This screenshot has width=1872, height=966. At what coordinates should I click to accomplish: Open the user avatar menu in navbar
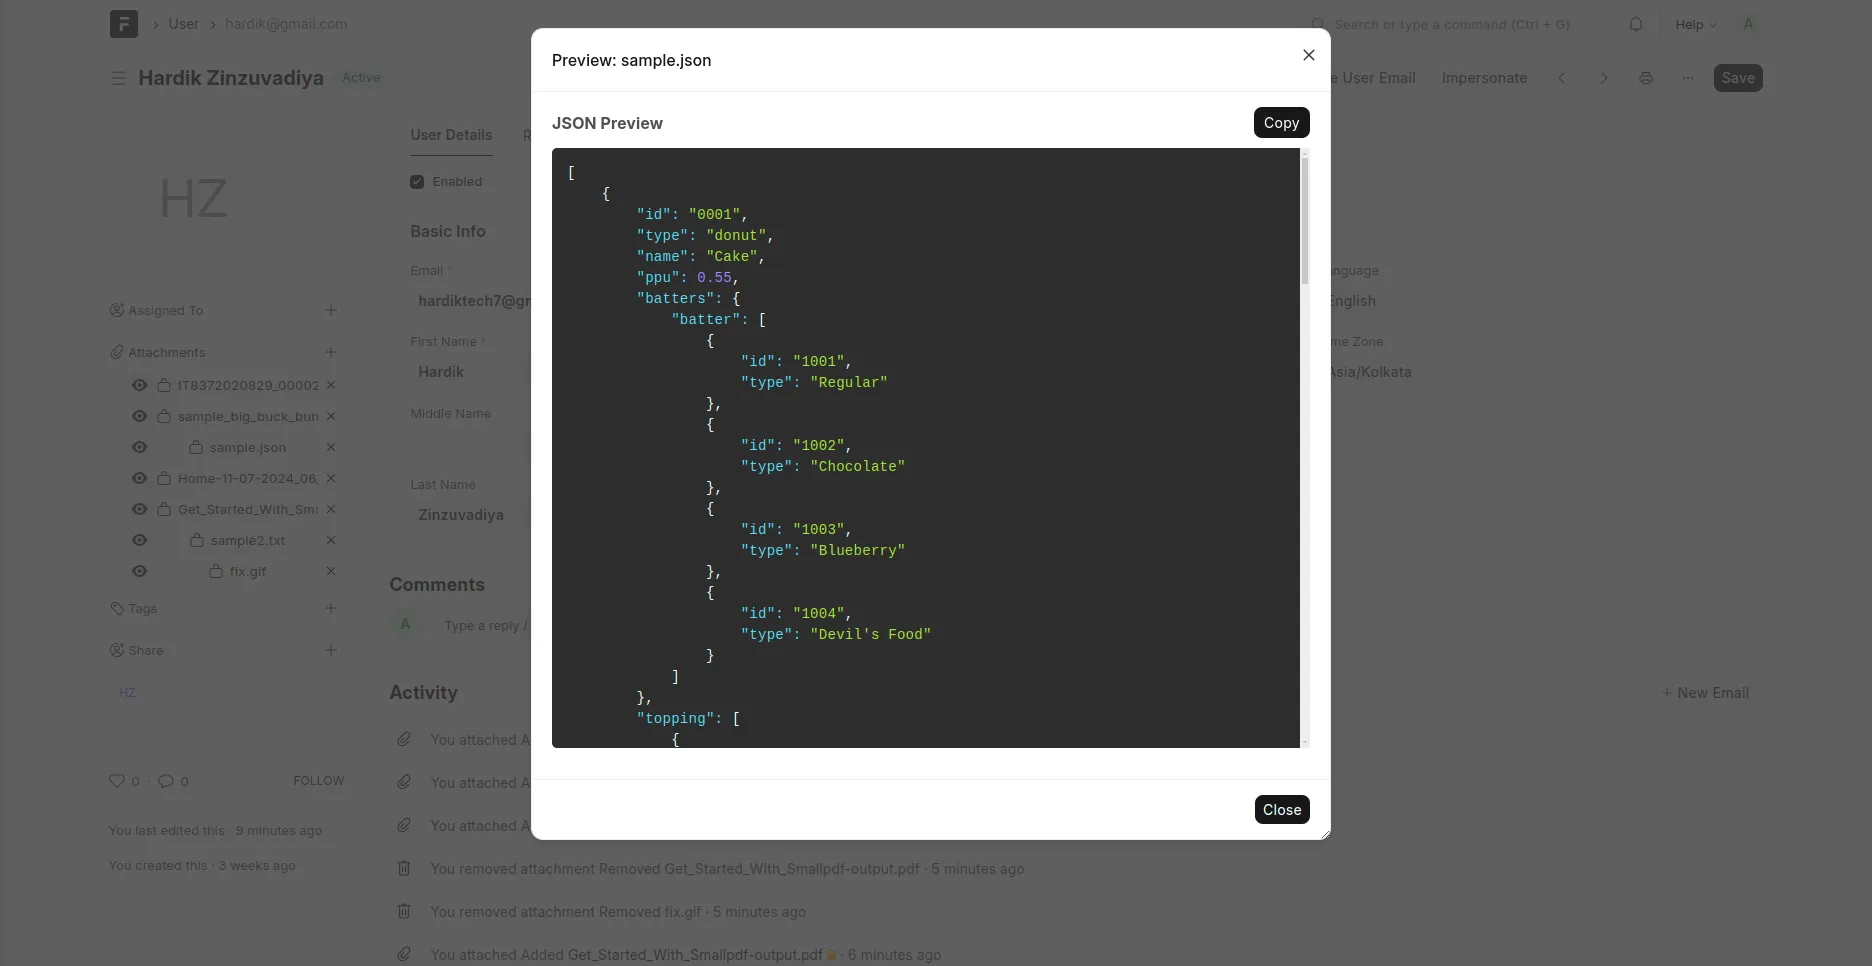[1748, 24]
